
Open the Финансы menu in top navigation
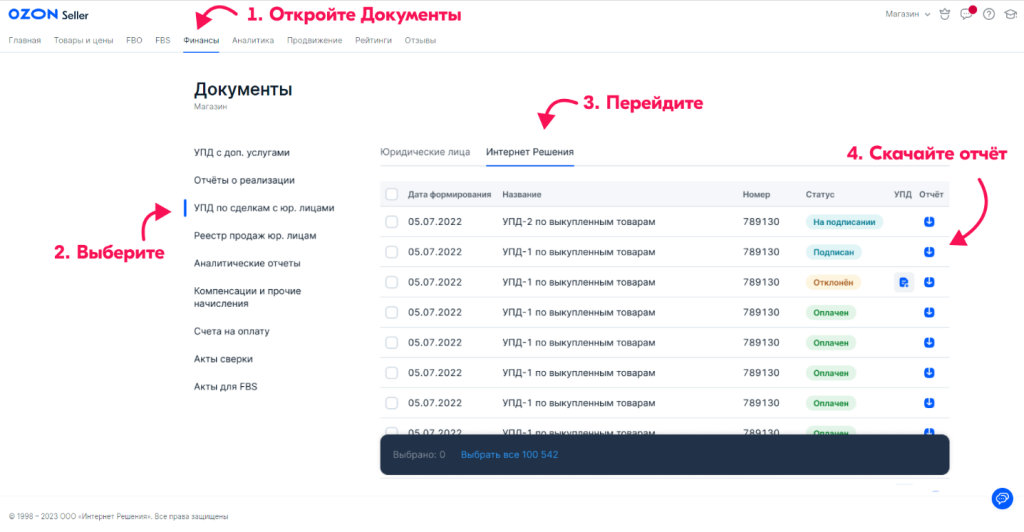point(201,40)
